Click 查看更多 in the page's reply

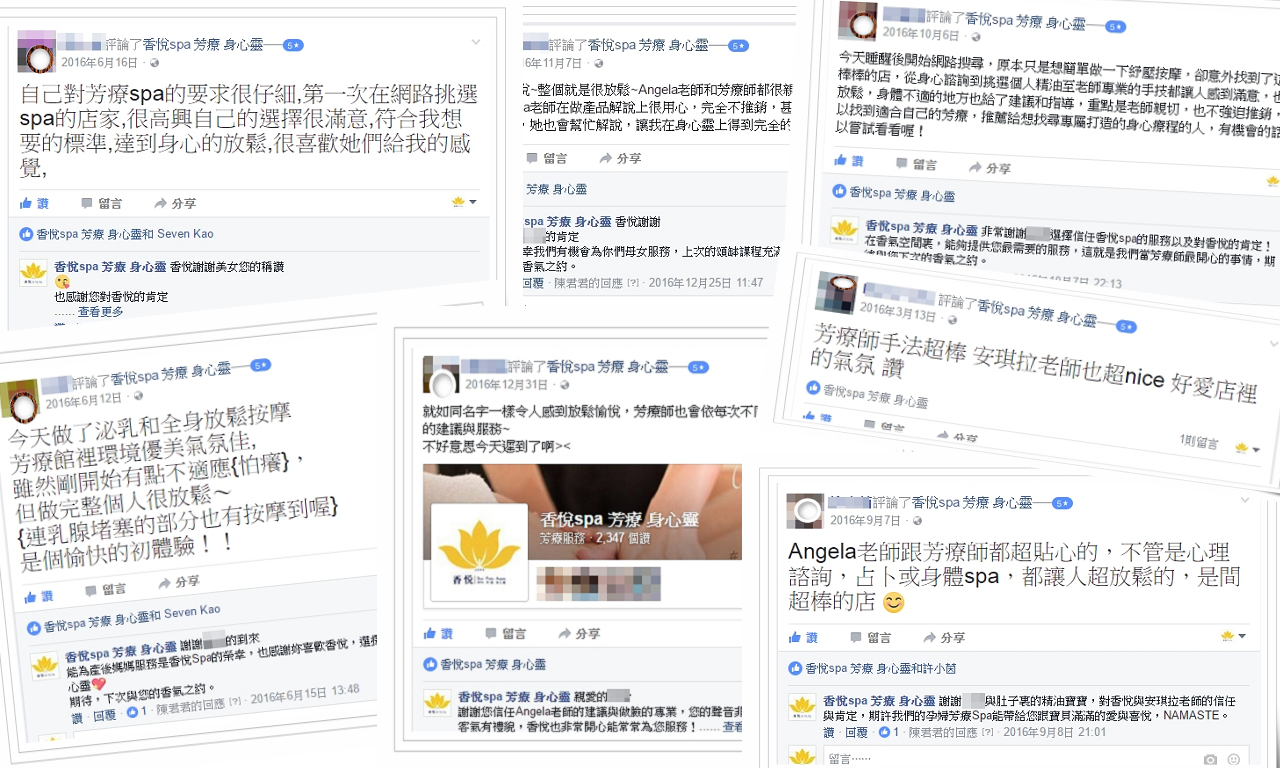click(x=100, y=312)
